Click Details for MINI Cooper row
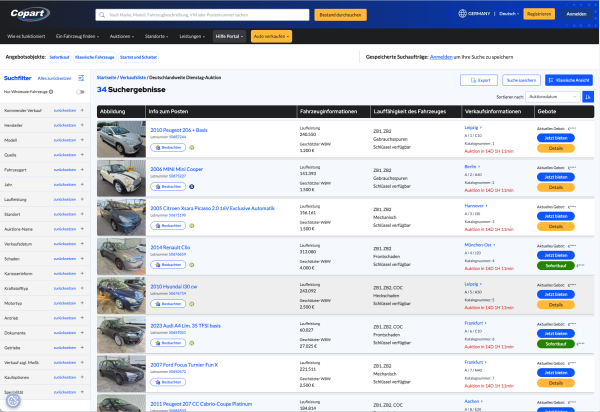Screen dimensions: 600x412 pos(556,187)
